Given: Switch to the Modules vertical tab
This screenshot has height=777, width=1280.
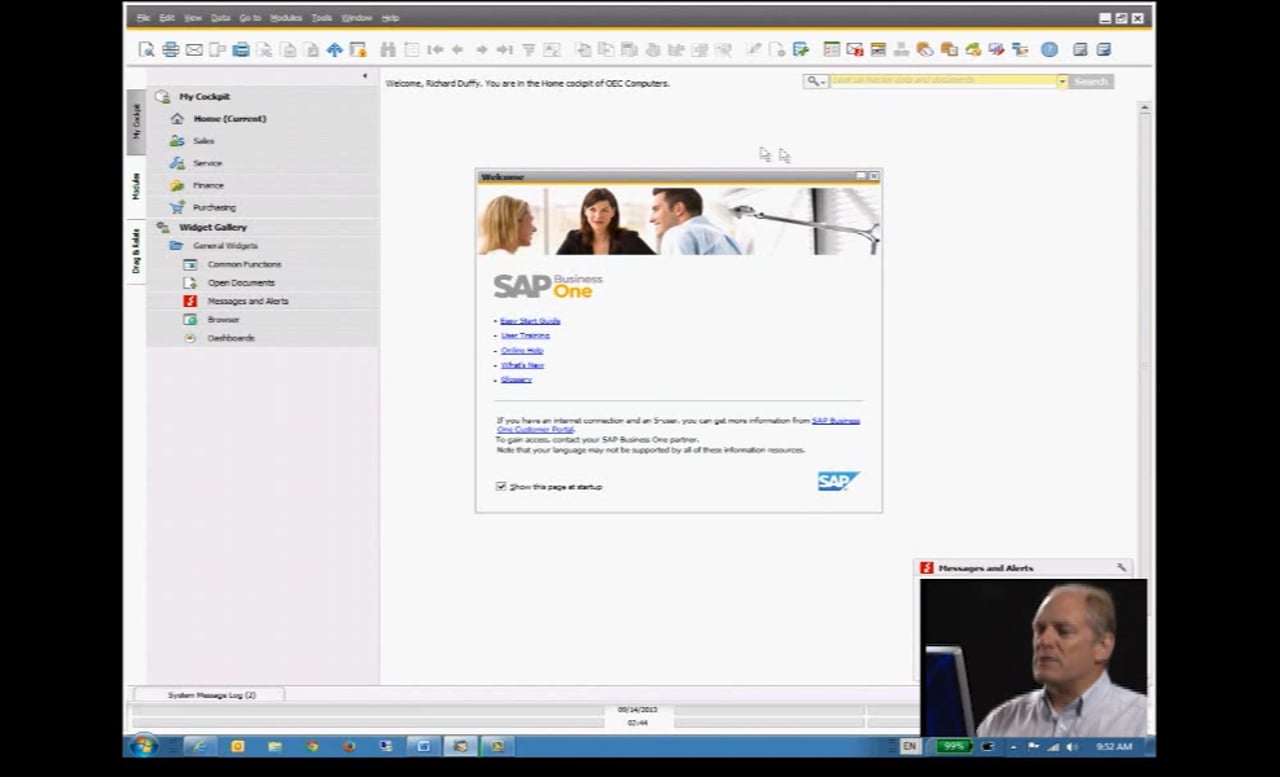Looking at the screenshot, I should [x=136, y=186].
